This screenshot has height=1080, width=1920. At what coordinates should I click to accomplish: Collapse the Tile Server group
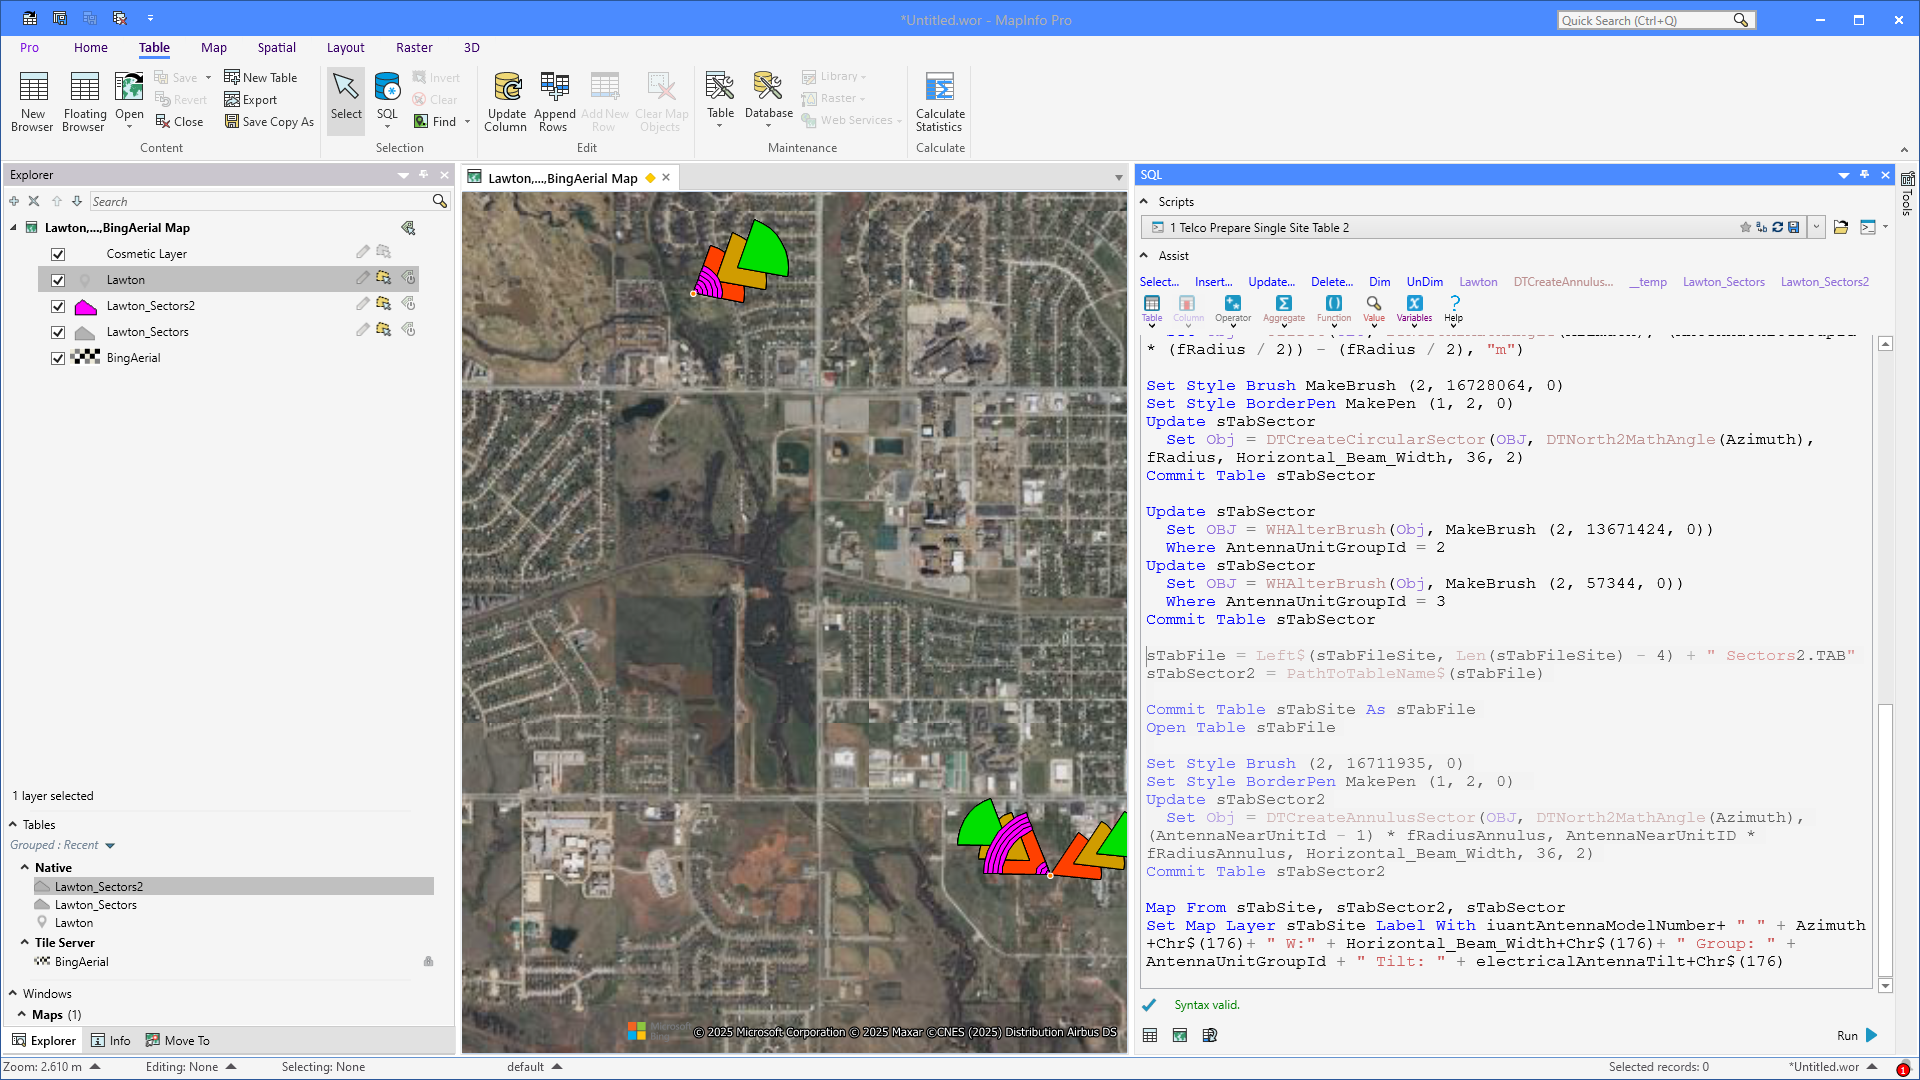click(x=25, y=942)
